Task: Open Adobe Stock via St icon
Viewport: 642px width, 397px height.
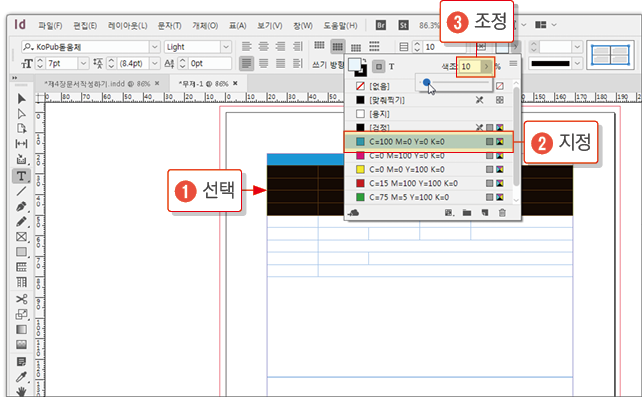Action: (x=403, y=25)
